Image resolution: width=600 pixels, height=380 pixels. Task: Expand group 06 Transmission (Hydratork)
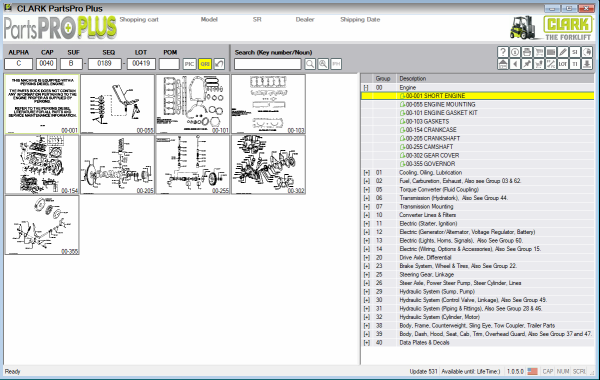click(366, 198)
